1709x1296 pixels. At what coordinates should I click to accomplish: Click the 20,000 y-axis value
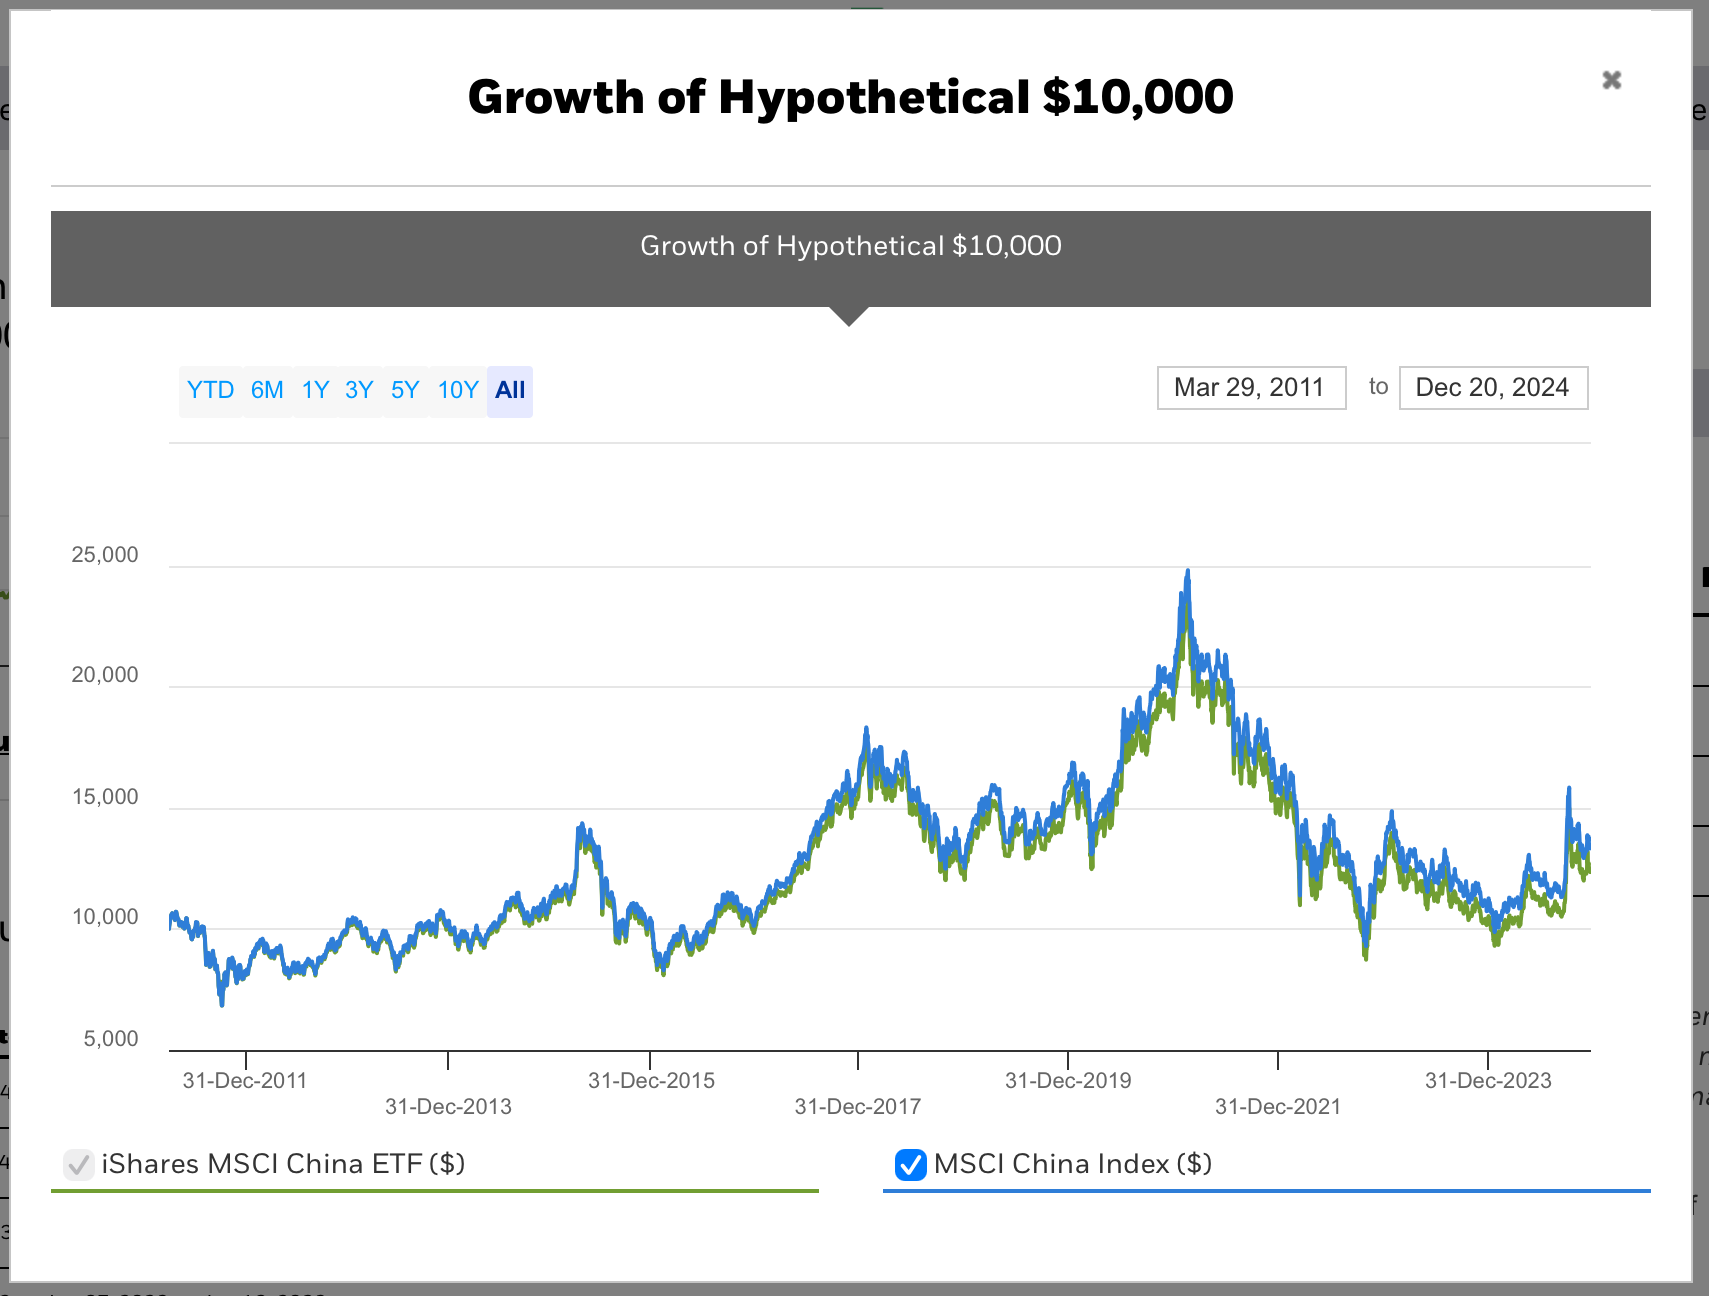click(x=105, y=675)
